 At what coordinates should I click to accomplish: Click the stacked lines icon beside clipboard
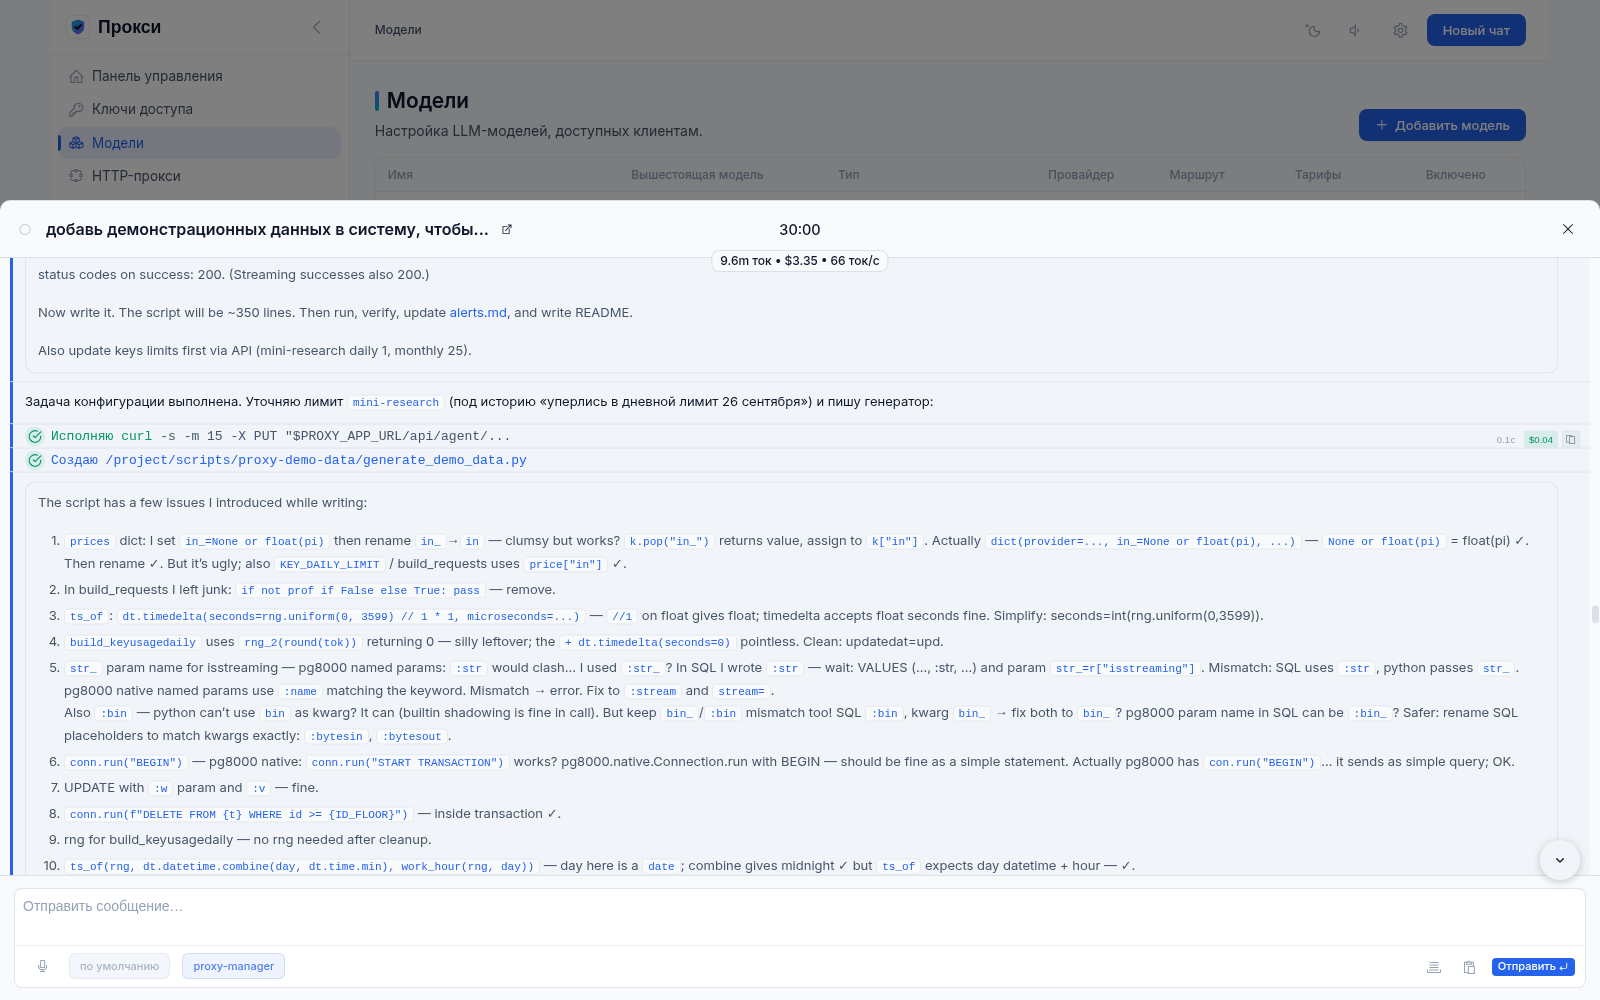coord(1434,967)
